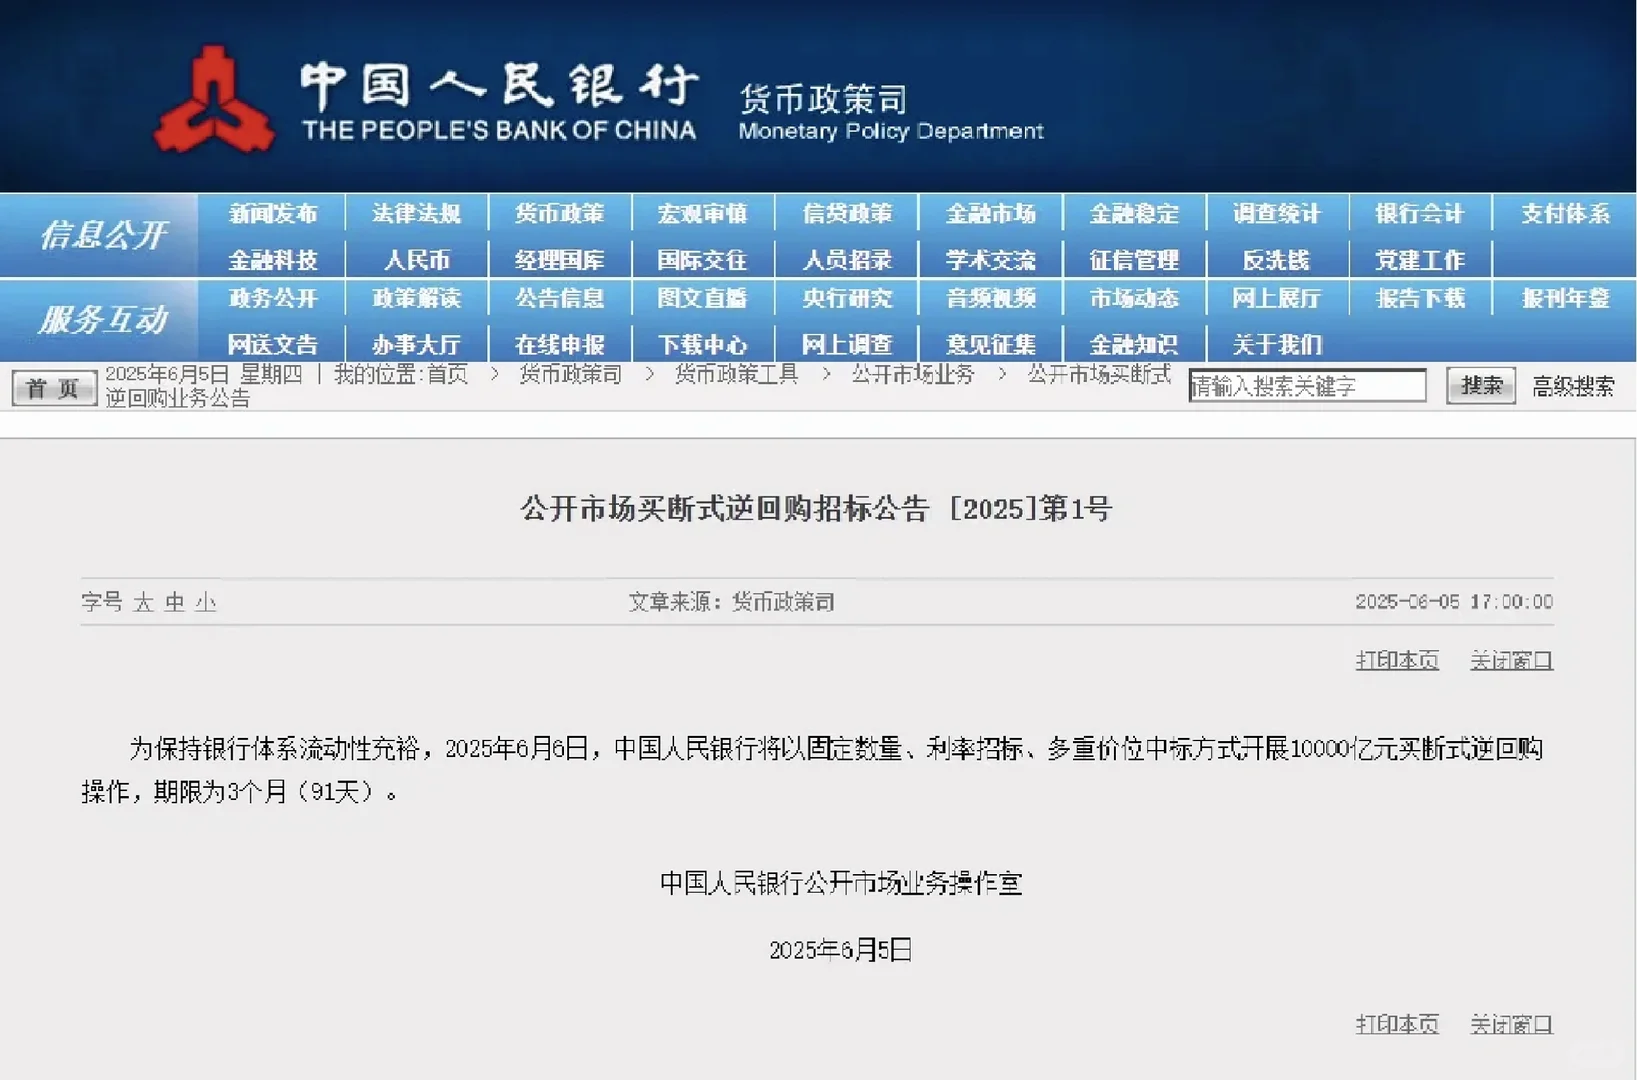Select the 网上调查 item

point(846,343)
